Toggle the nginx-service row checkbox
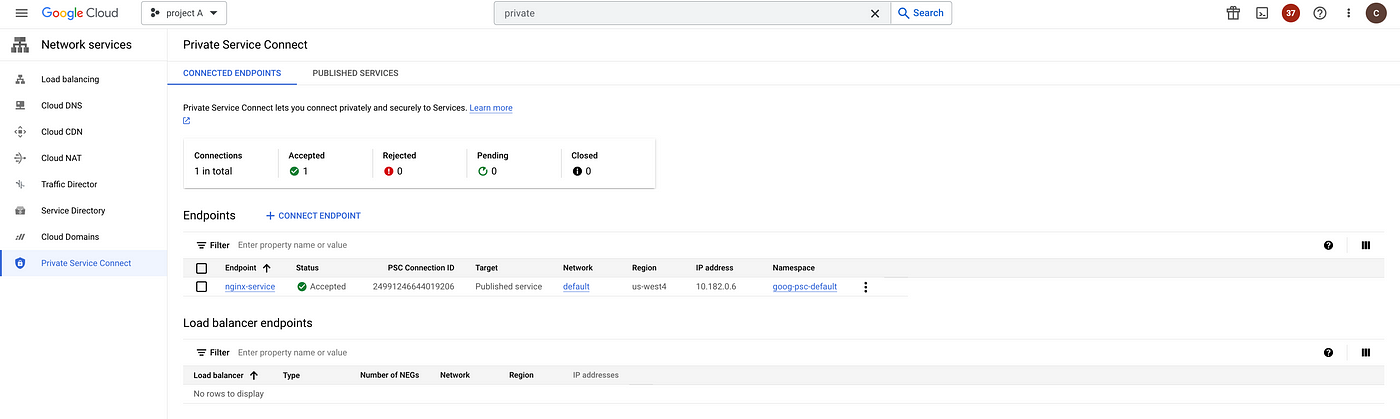The height and width of the screenshot is (419, 1400). pos(202,287)
